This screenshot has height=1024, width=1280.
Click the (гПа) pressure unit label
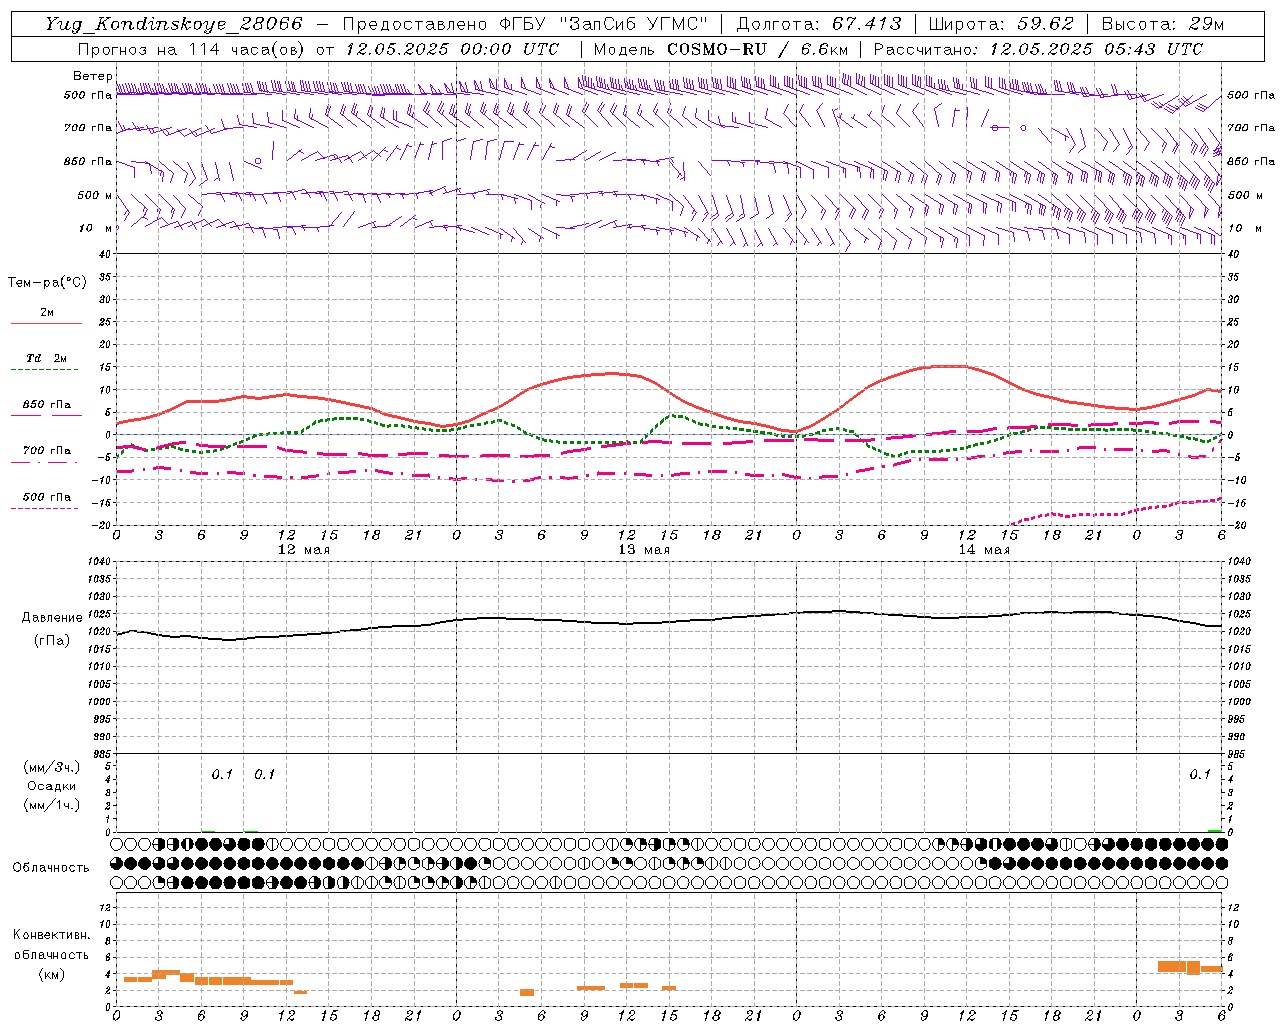(x=52, y=641)
